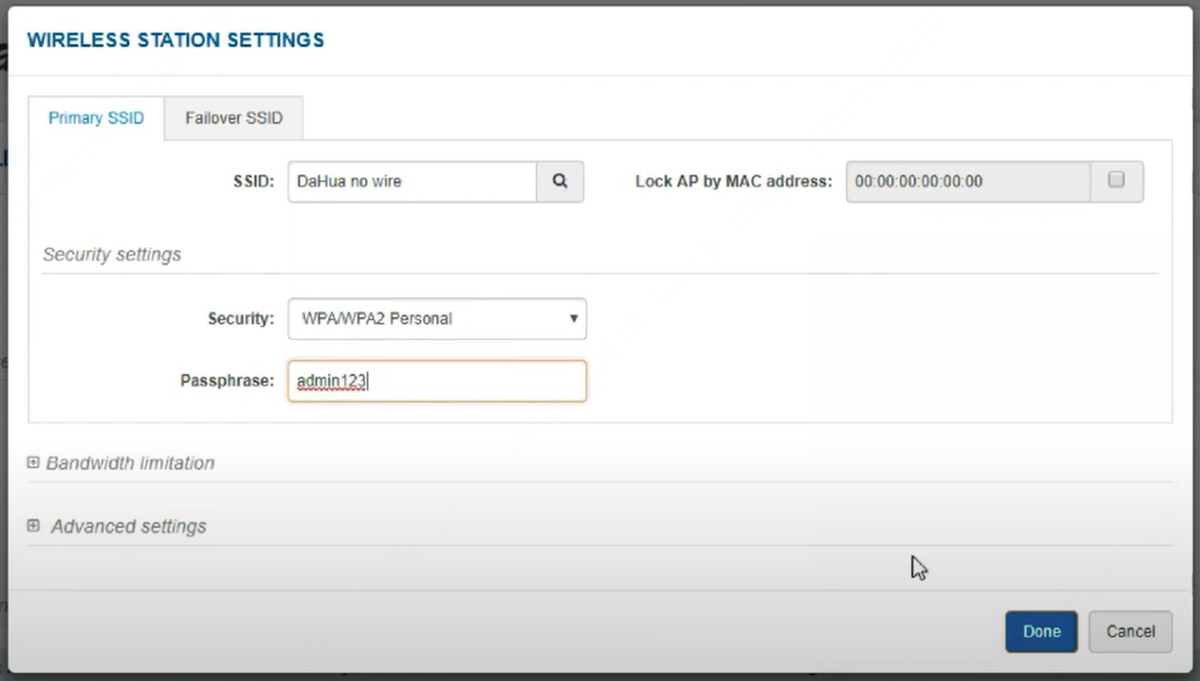Click the "SSID:" field label
This screenshot has height=681, width=1200.
254,182
